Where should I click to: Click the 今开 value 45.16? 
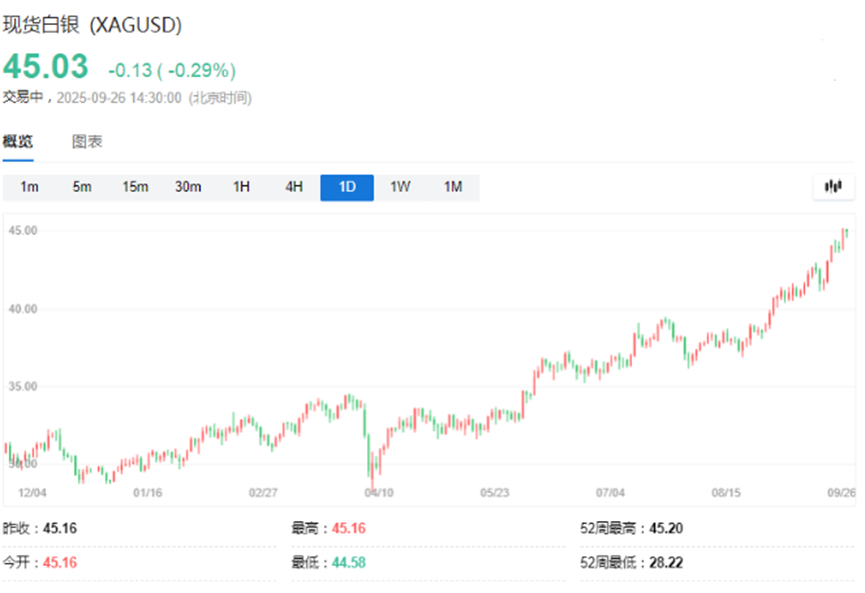(59, 562)
